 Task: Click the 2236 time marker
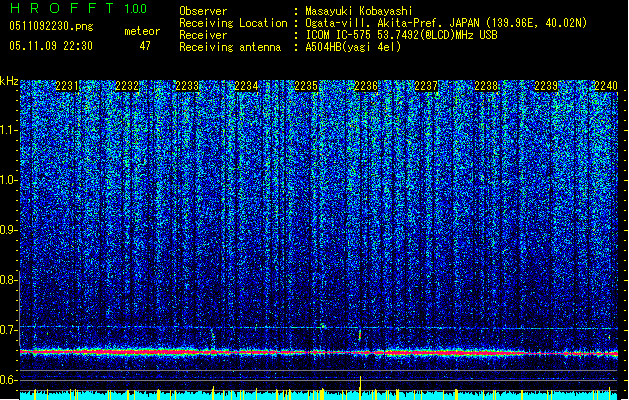(366, 86)
